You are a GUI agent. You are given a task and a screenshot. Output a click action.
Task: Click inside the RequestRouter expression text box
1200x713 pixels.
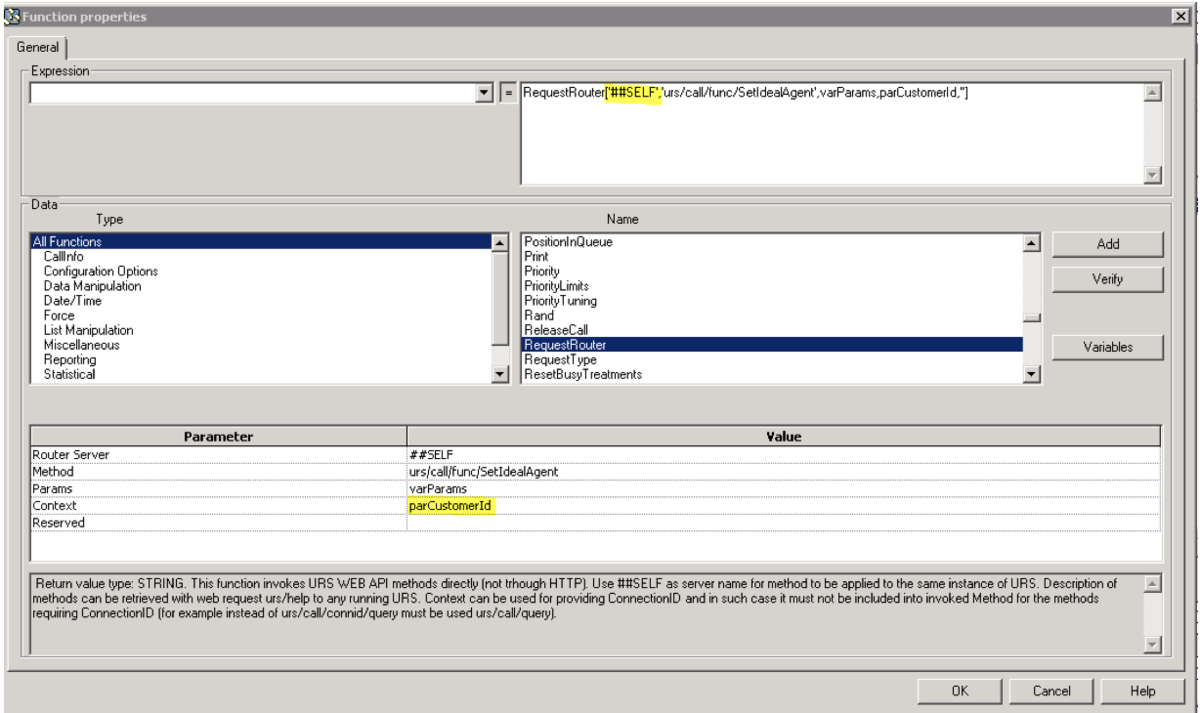point(831,134)
